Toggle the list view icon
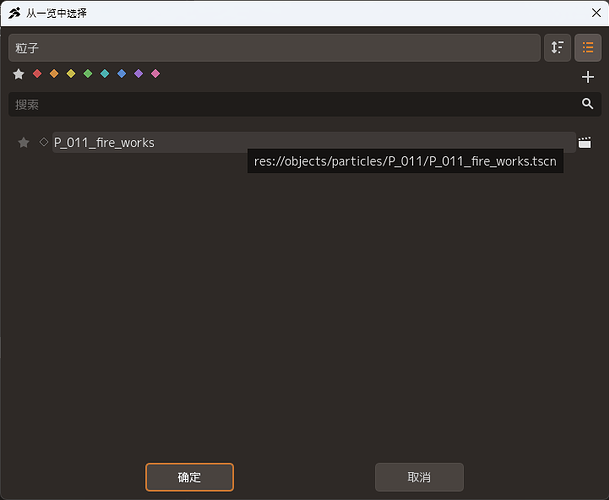Image resolution: width=609 pixels, height=500 pixels. pos(588,48)
